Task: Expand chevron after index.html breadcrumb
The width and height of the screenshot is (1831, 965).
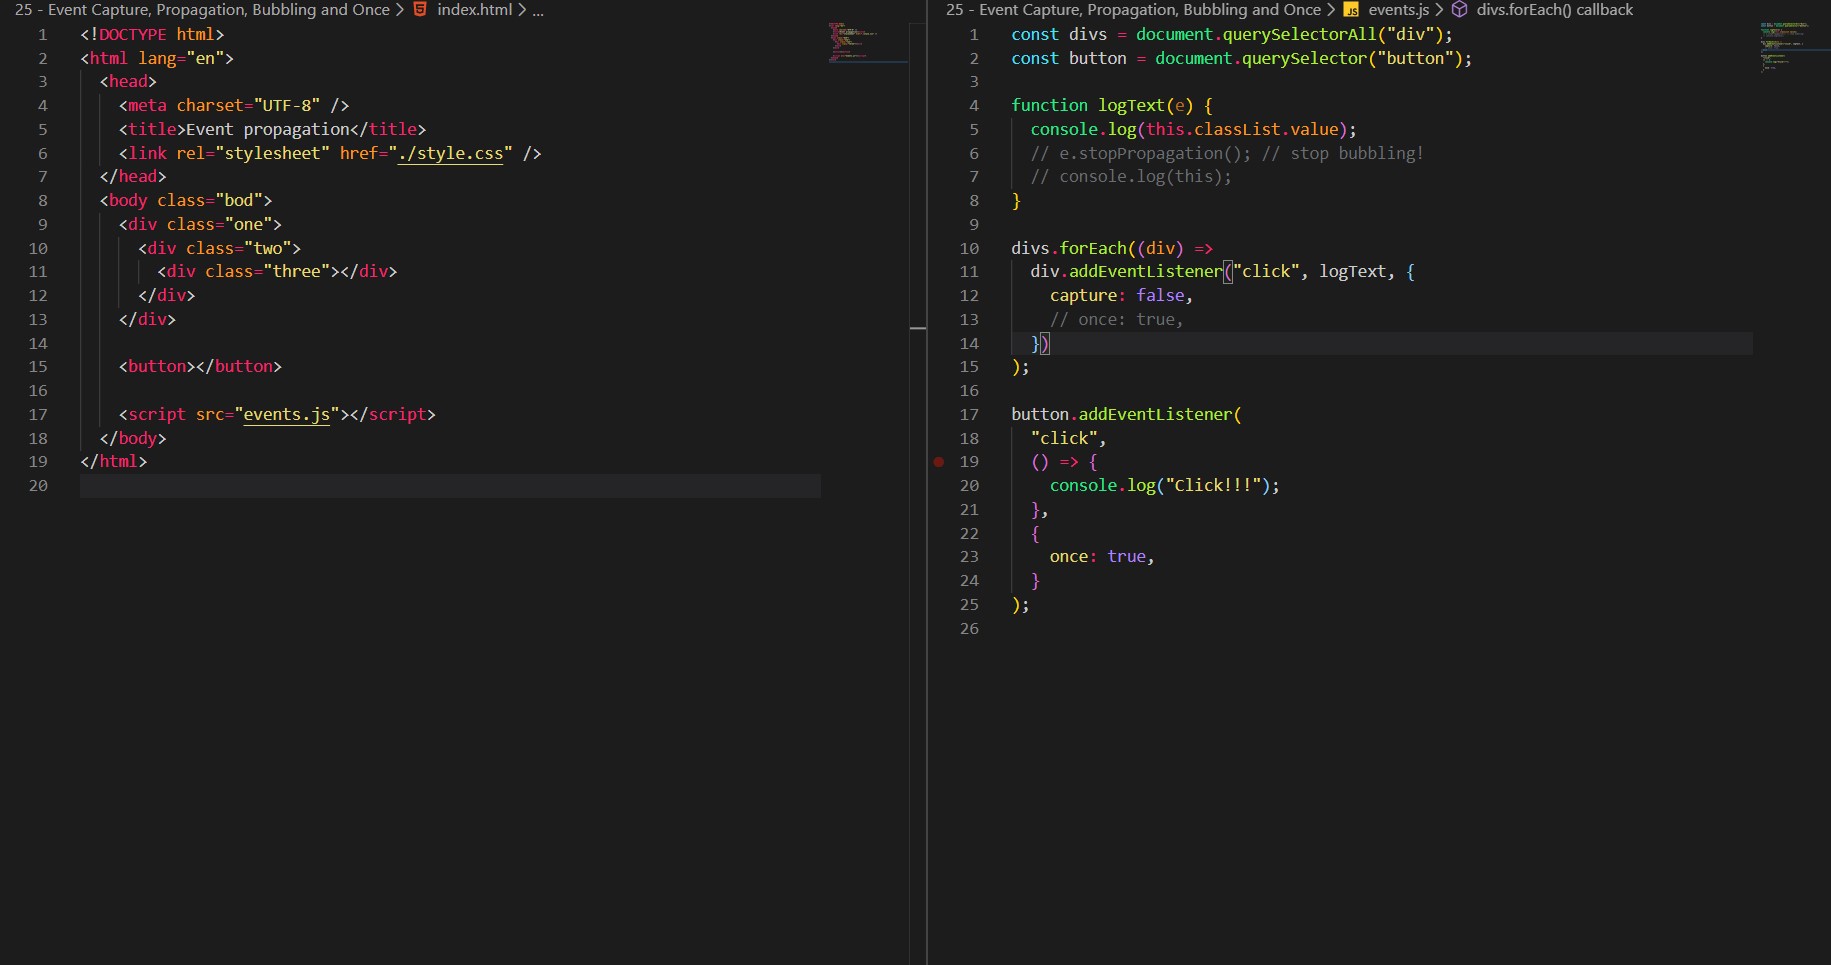Action: coord(522,9)
